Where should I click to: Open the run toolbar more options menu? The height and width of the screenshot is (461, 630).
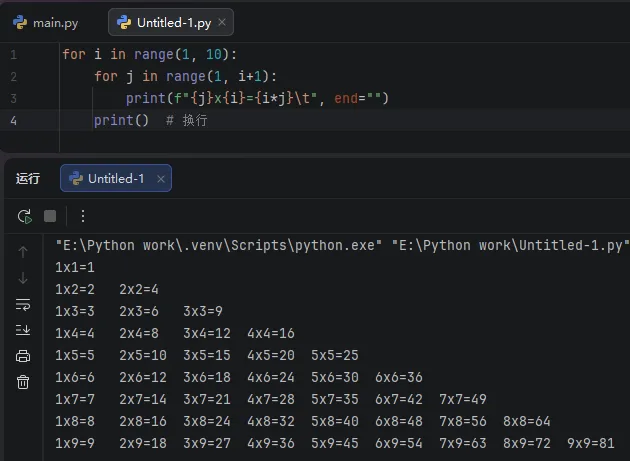[x=83, y=216]
